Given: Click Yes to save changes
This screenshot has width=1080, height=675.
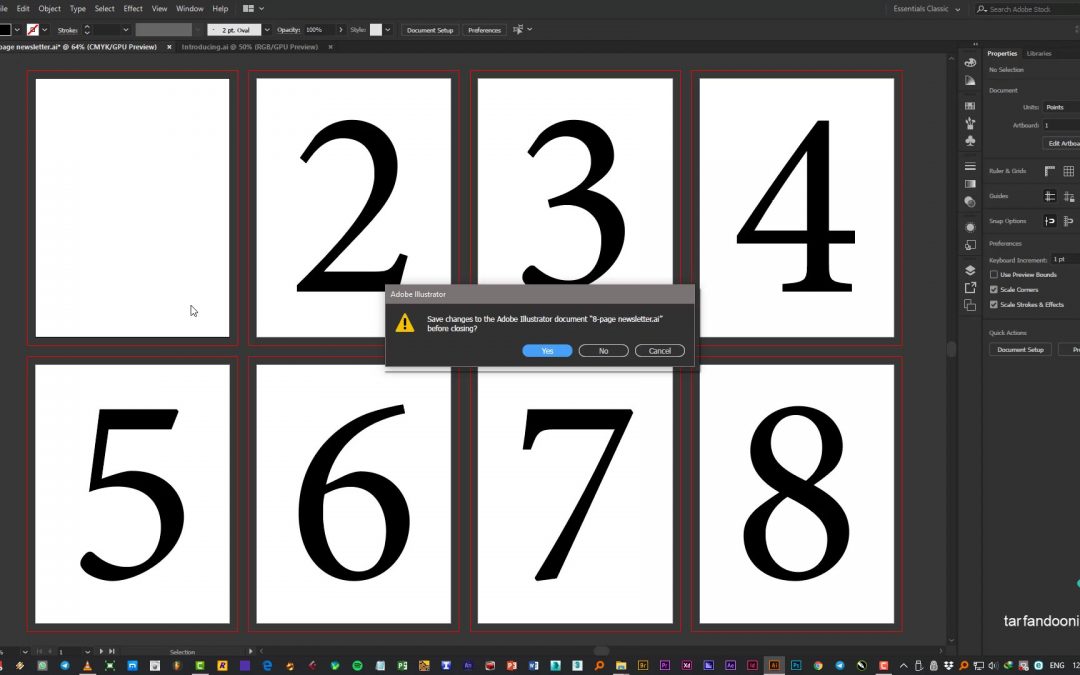Looking at the screenshot, I should click(547, 351).
